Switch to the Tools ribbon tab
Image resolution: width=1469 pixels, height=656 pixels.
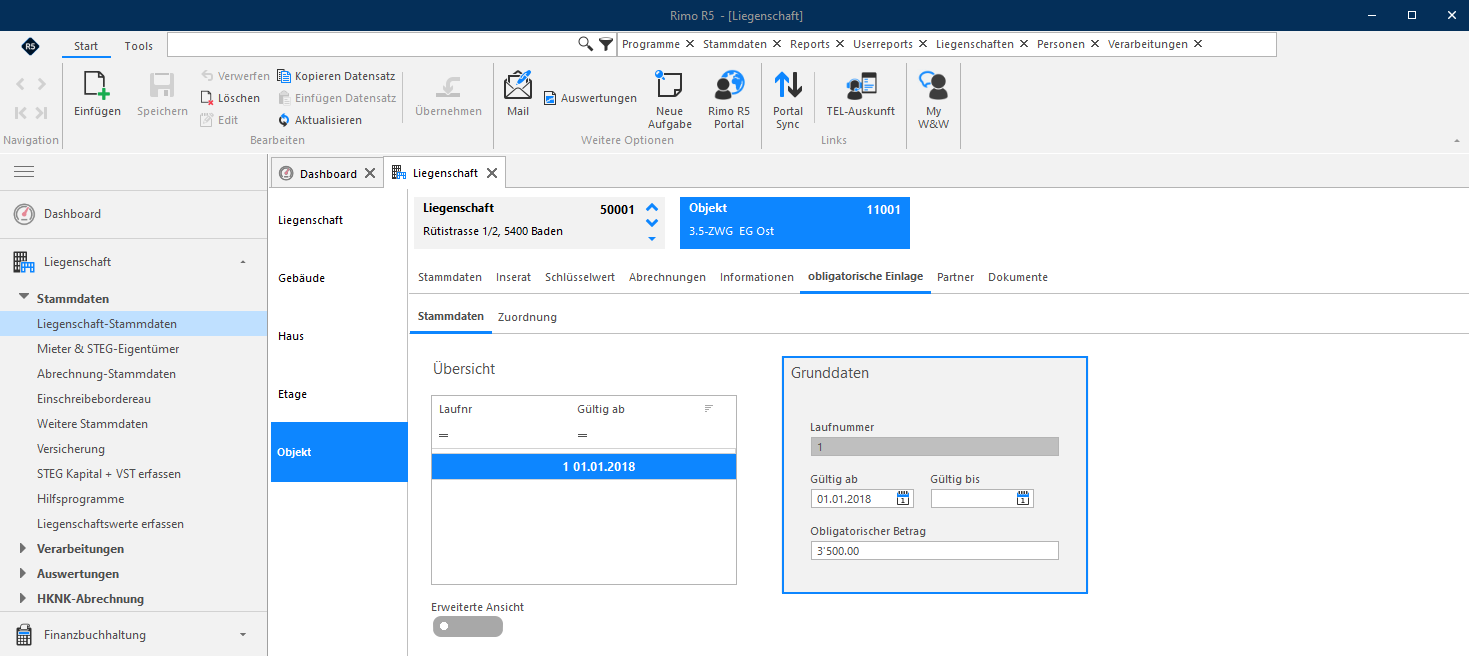tap(139, 46)
